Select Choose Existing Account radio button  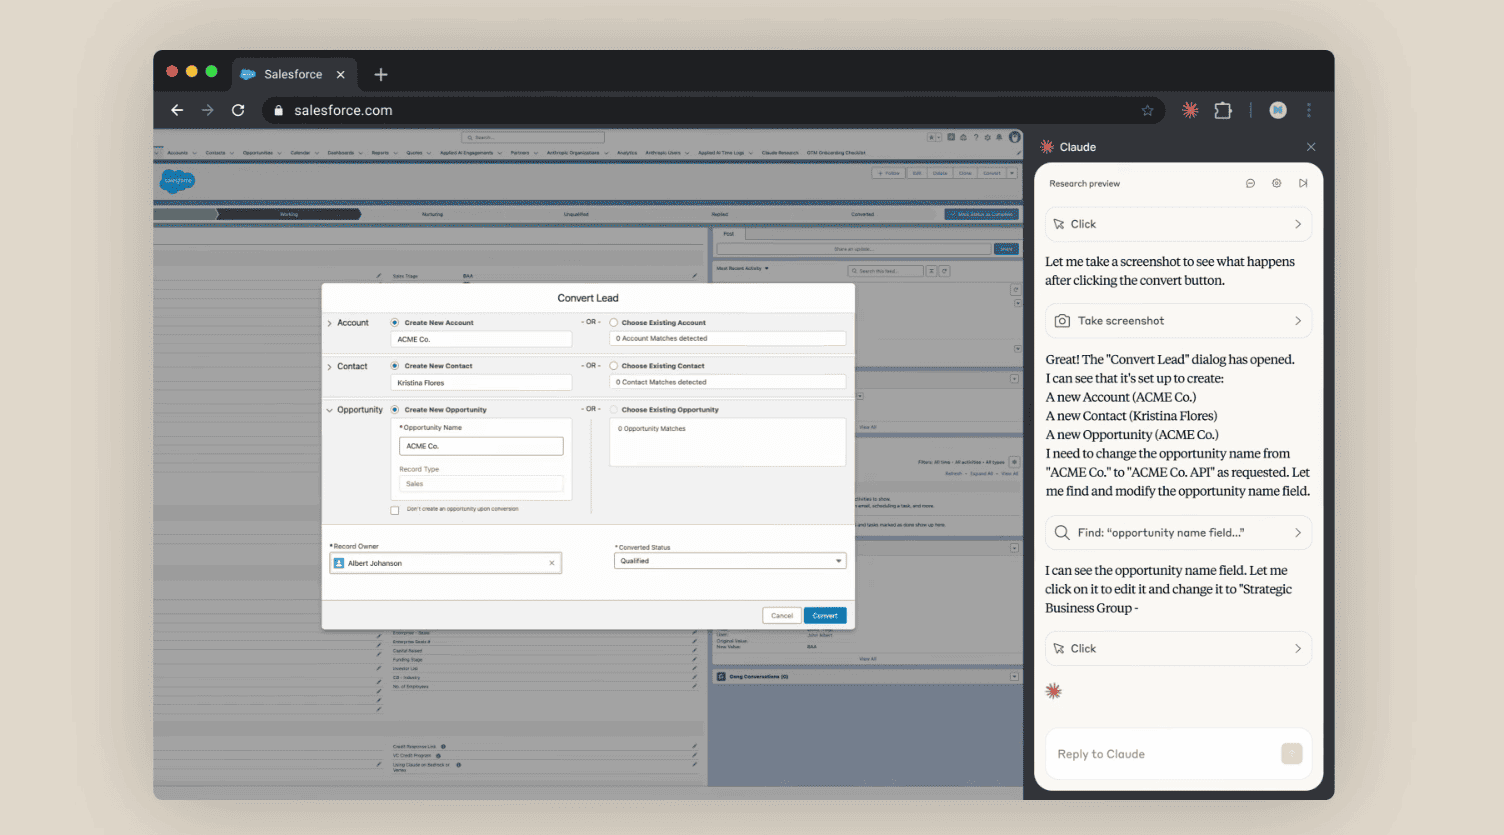(614, 323)
